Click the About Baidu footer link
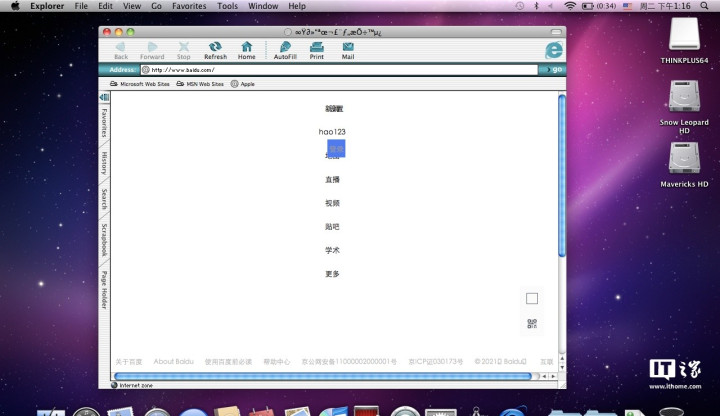Screen dimensions: 720x416 (174, 361)
